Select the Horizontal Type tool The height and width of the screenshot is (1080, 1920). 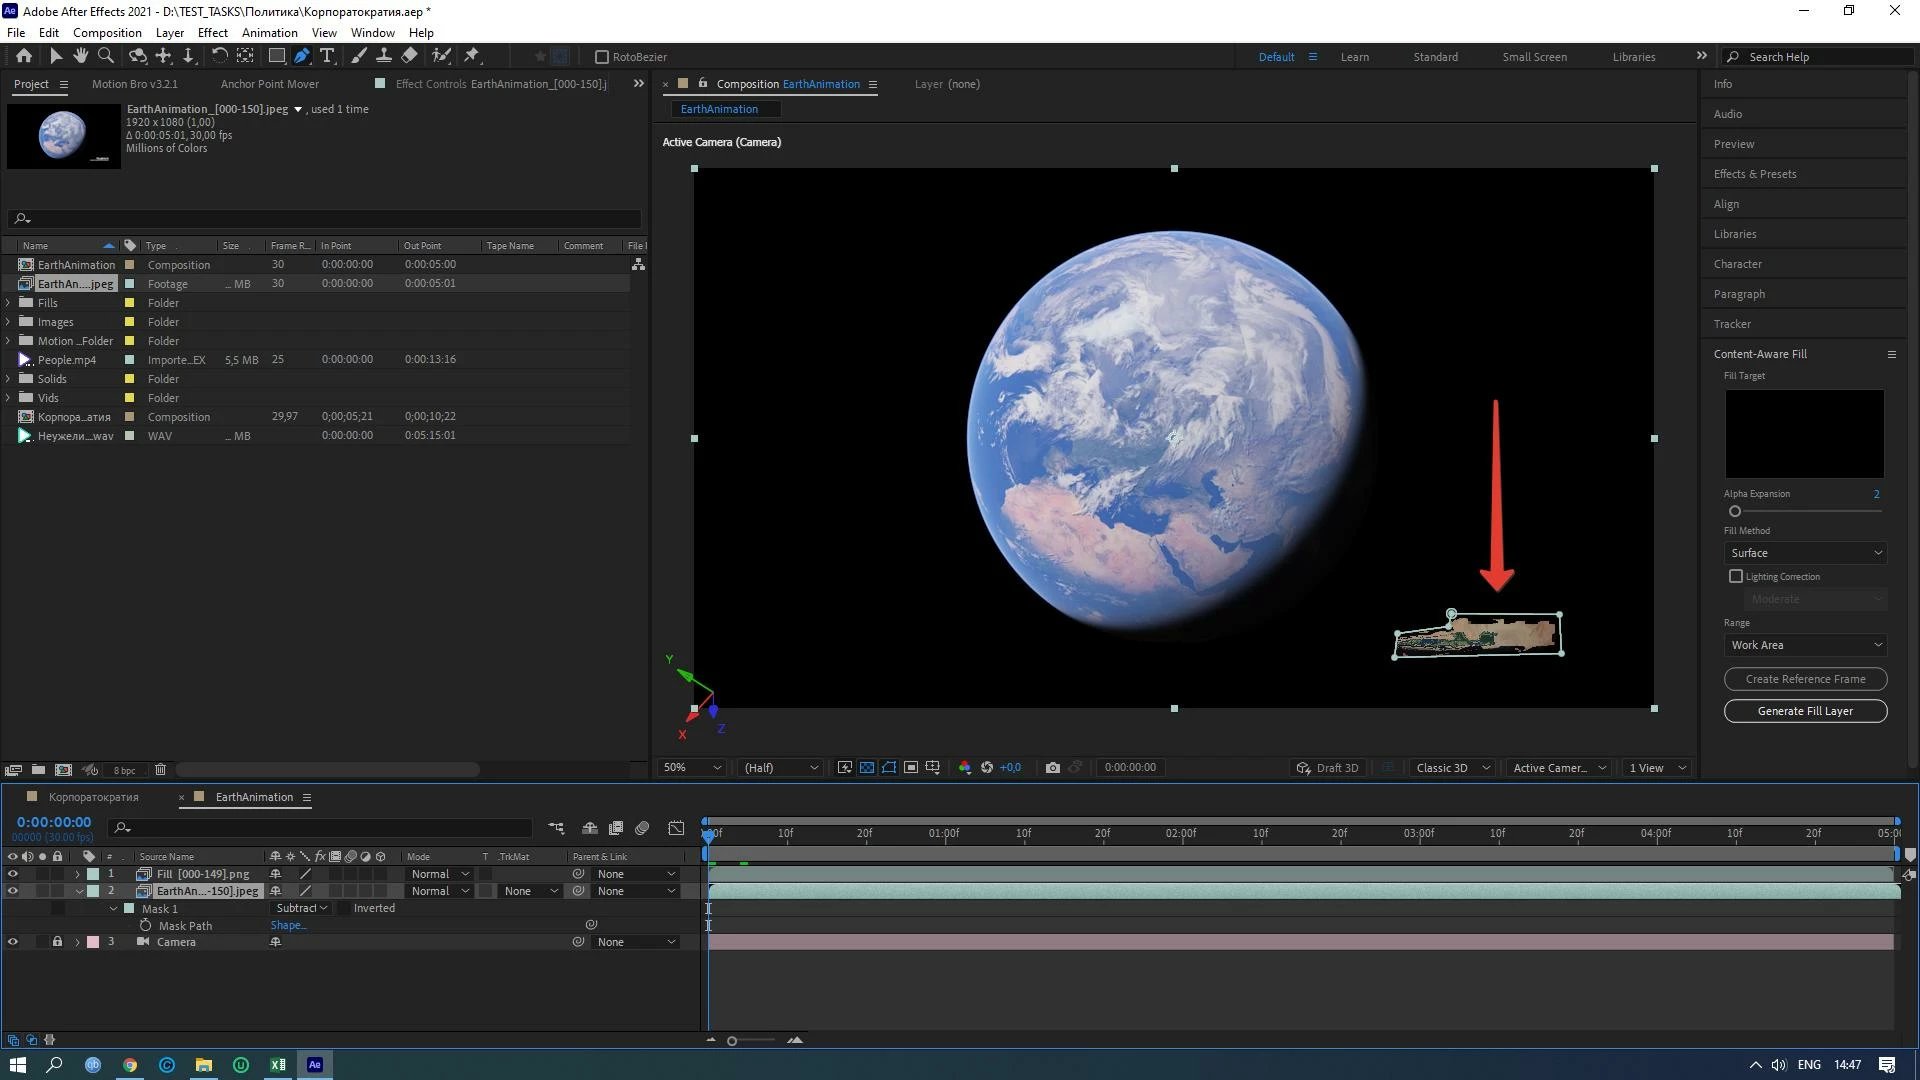tap(327, 57)
